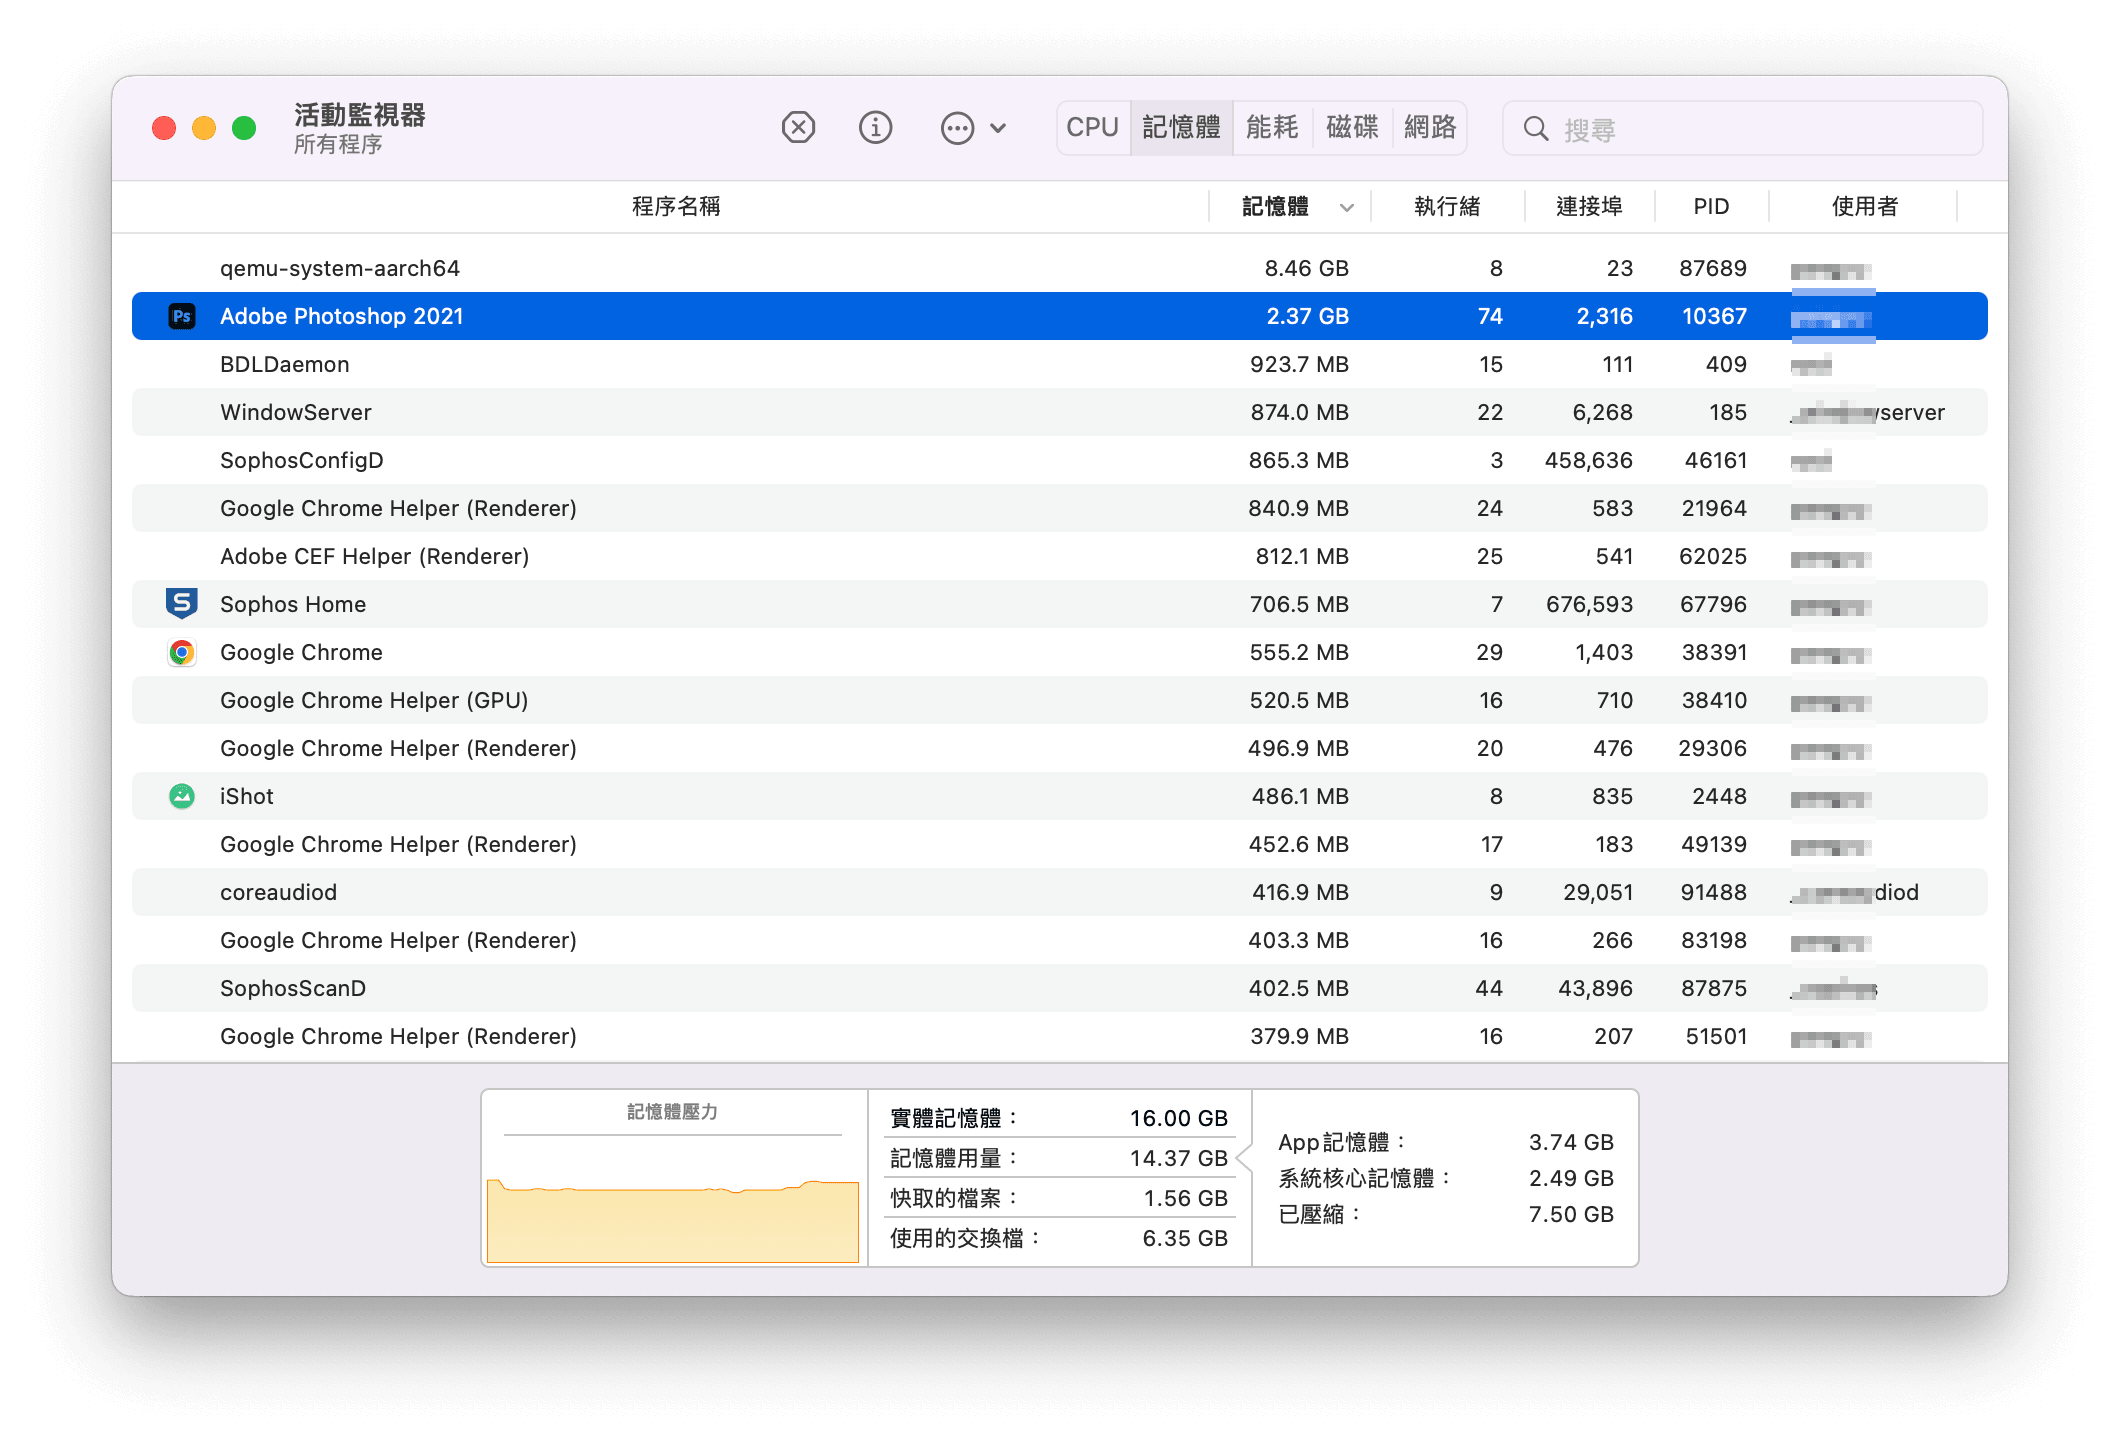The image size is (2120, 1444).
Task: Click the iShot app icon
Action: (182, 796)
